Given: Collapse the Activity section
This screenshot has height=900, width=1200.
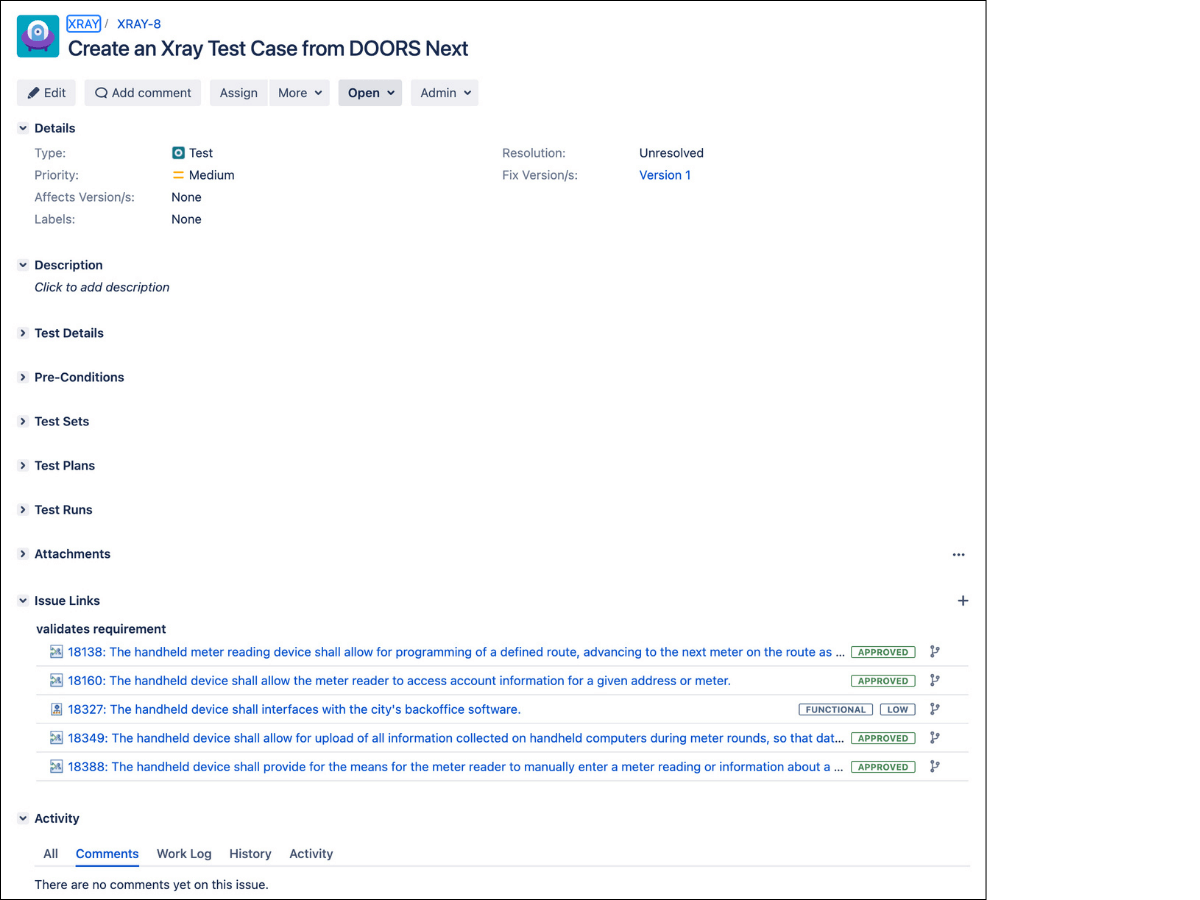Looking at the screenshot, I should tap(23, 818).
